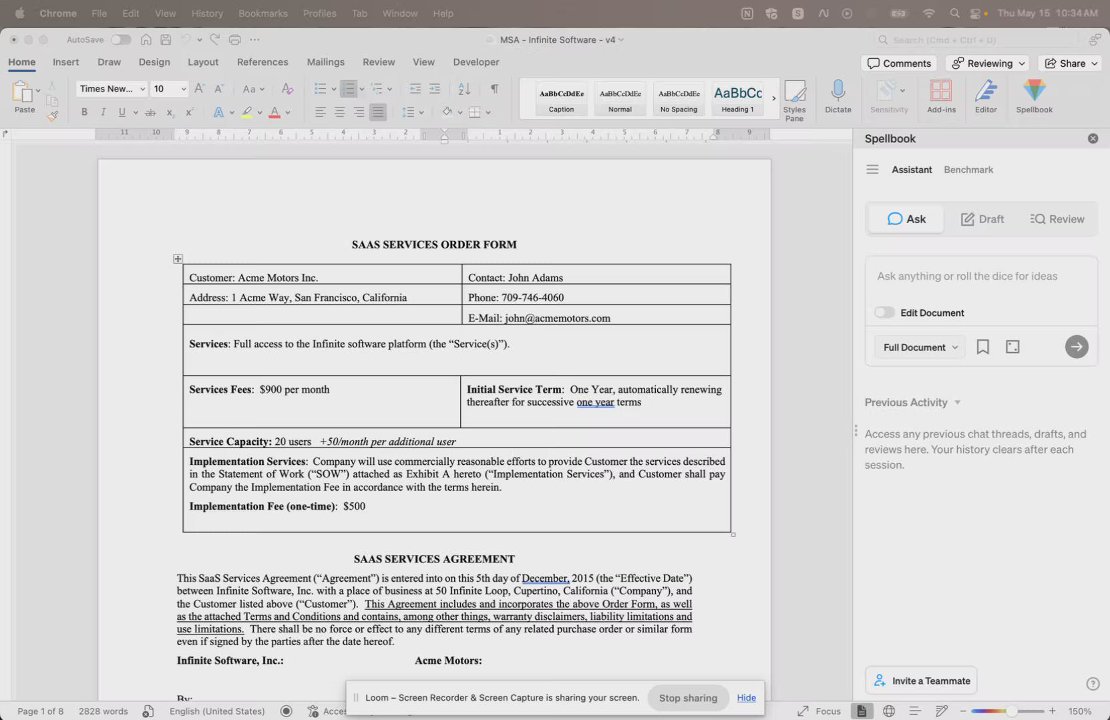Decrease paragraph indent

click(415, 88)
